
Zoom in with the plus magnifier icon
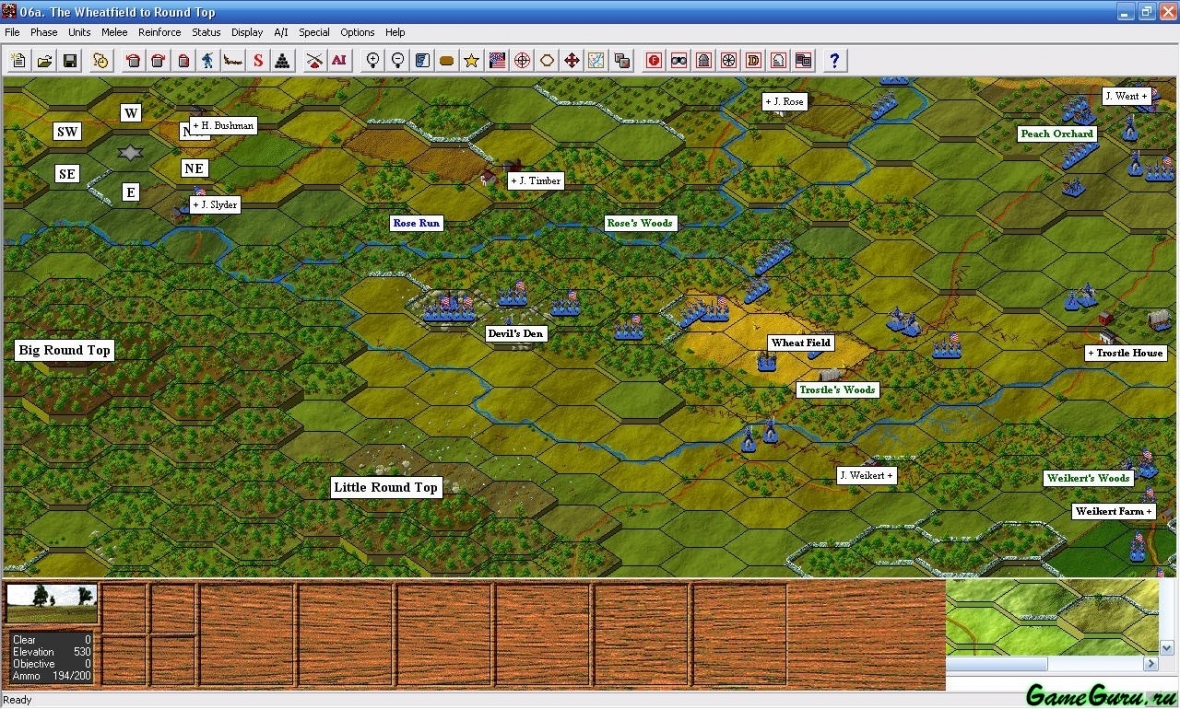click(x=373, y=61)
